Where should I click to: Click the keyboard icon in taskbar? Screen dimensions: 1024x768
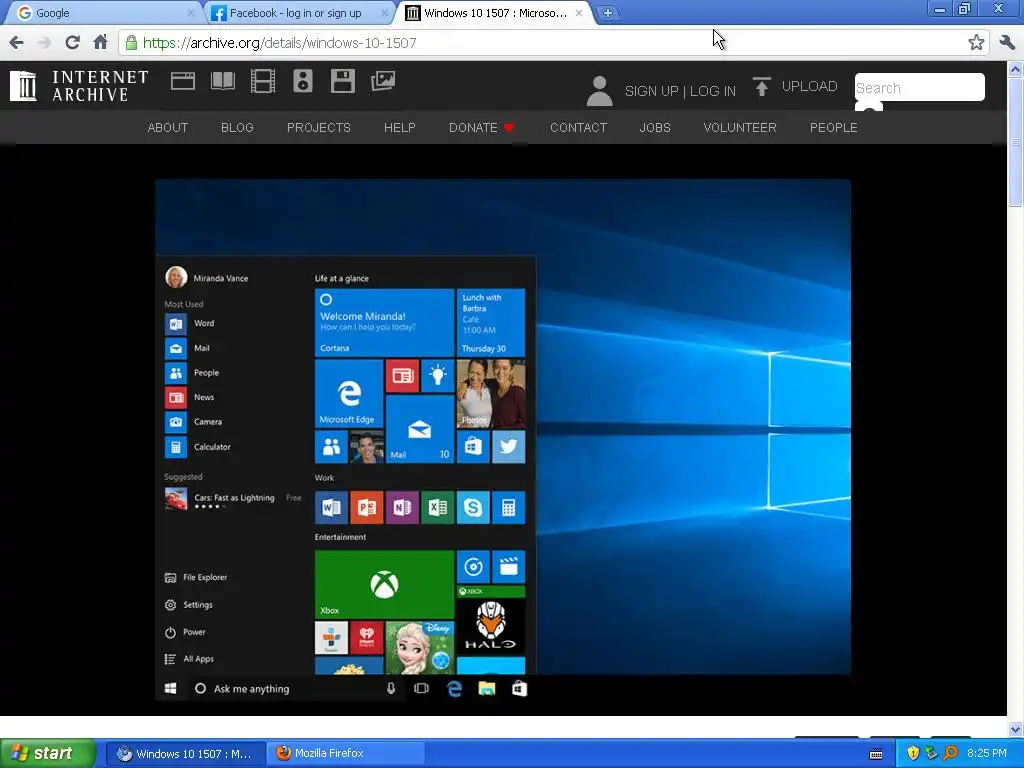tap(876, 754)
